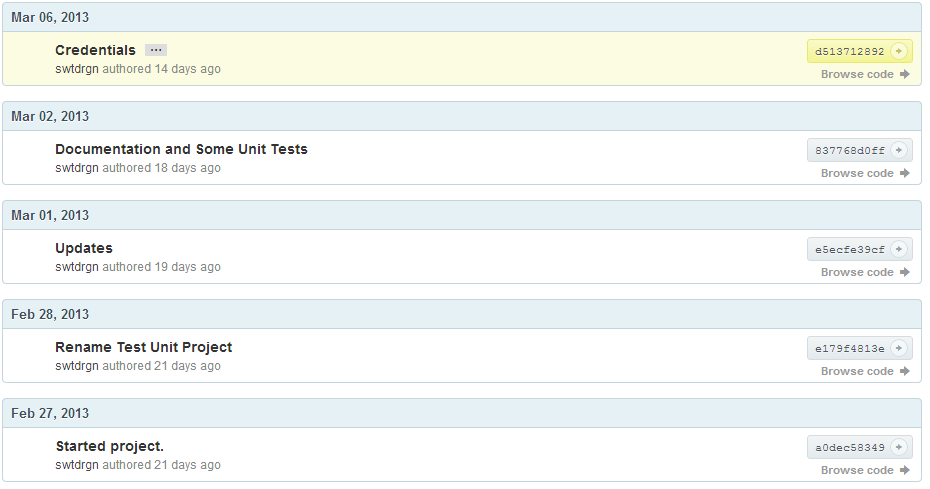930x489 pixels.
Task: Click arrow icon beside hash a0dec58349
Action: click(898, 447)
